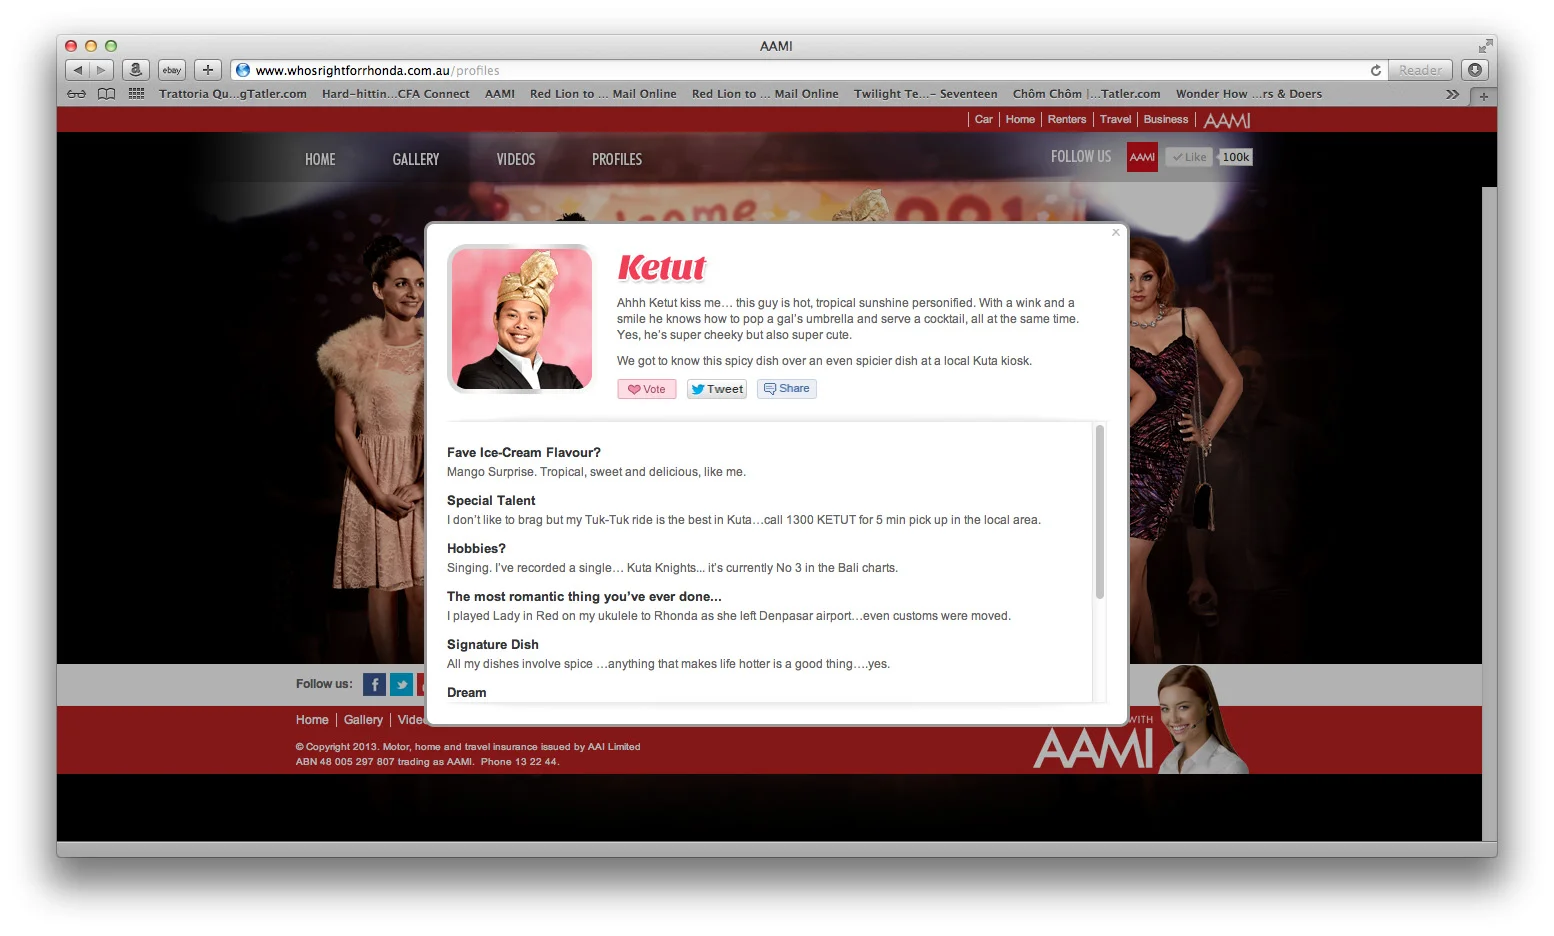
Task: Click footer Home link
Action: [312, 720]
